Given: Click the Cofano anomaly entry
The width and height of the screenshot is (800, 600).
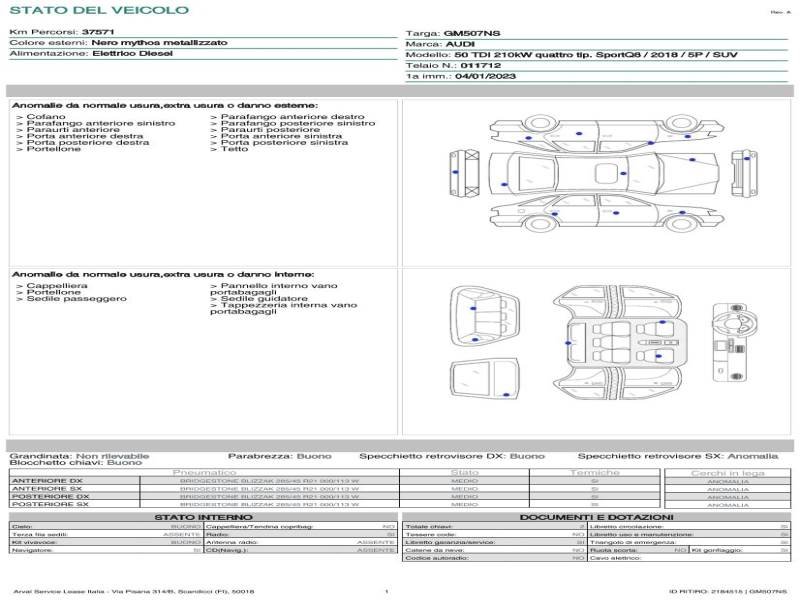Looking at the screenshot, I should click(46, 117).
